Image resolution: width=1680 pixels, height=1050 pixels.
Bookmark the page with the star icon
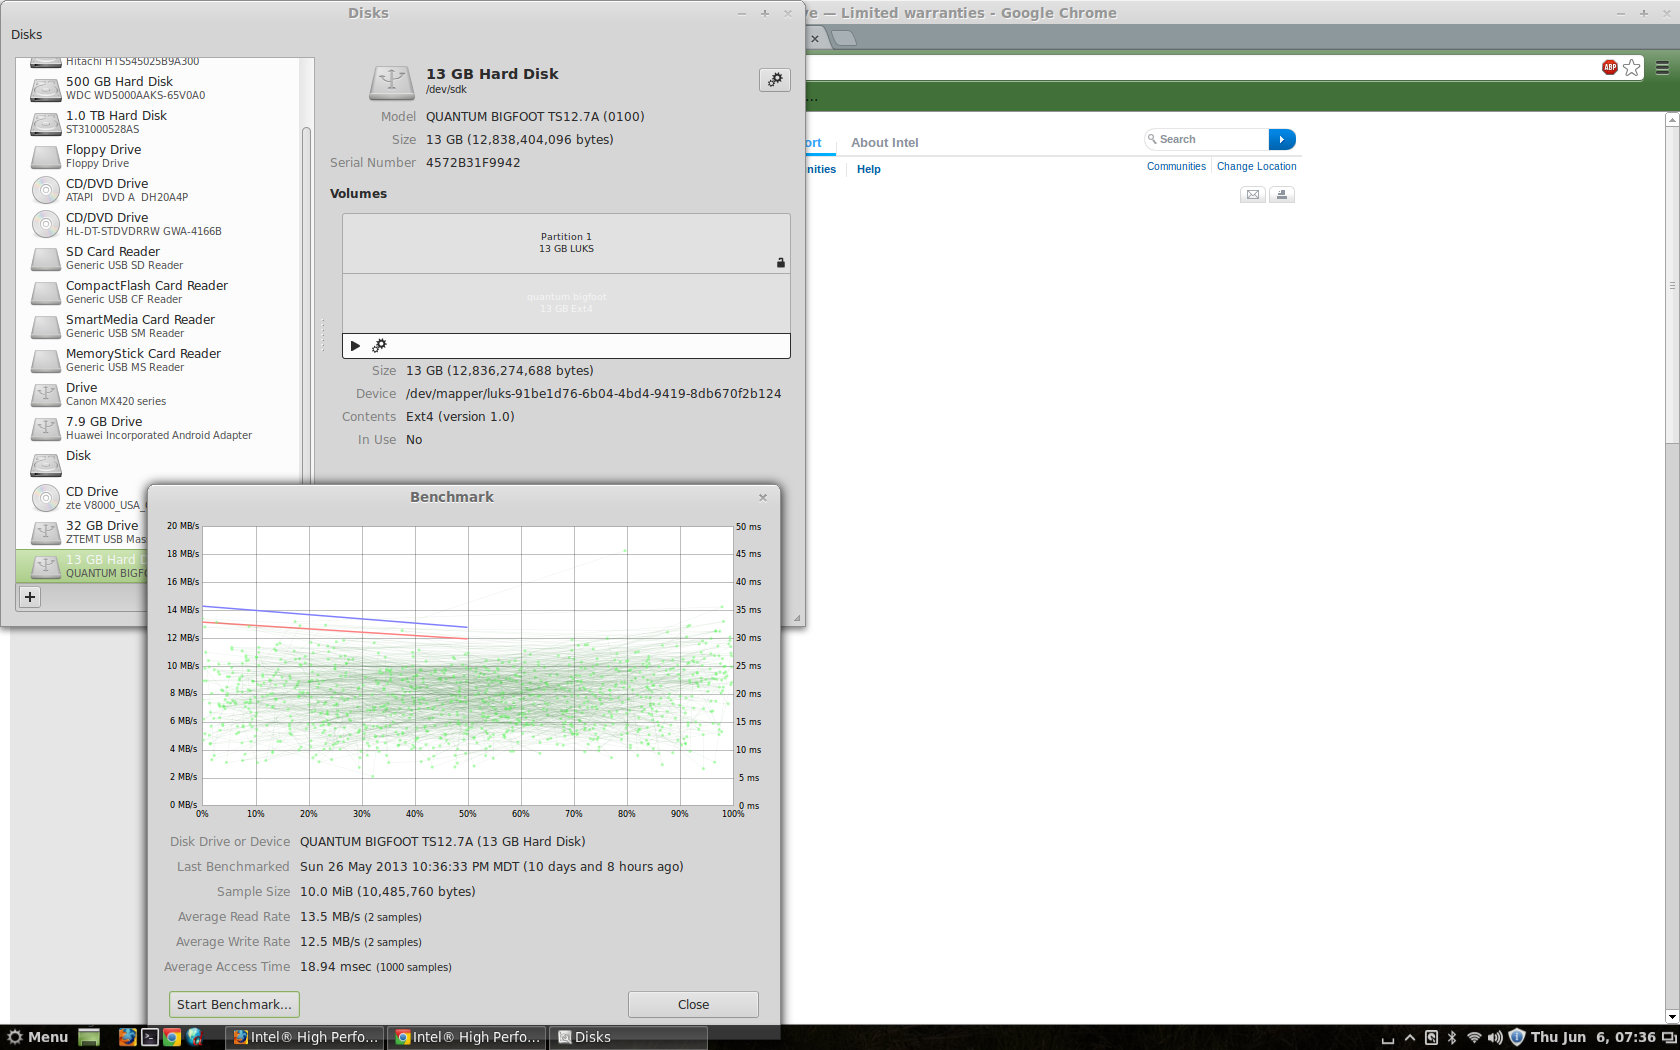point(1632,67)
